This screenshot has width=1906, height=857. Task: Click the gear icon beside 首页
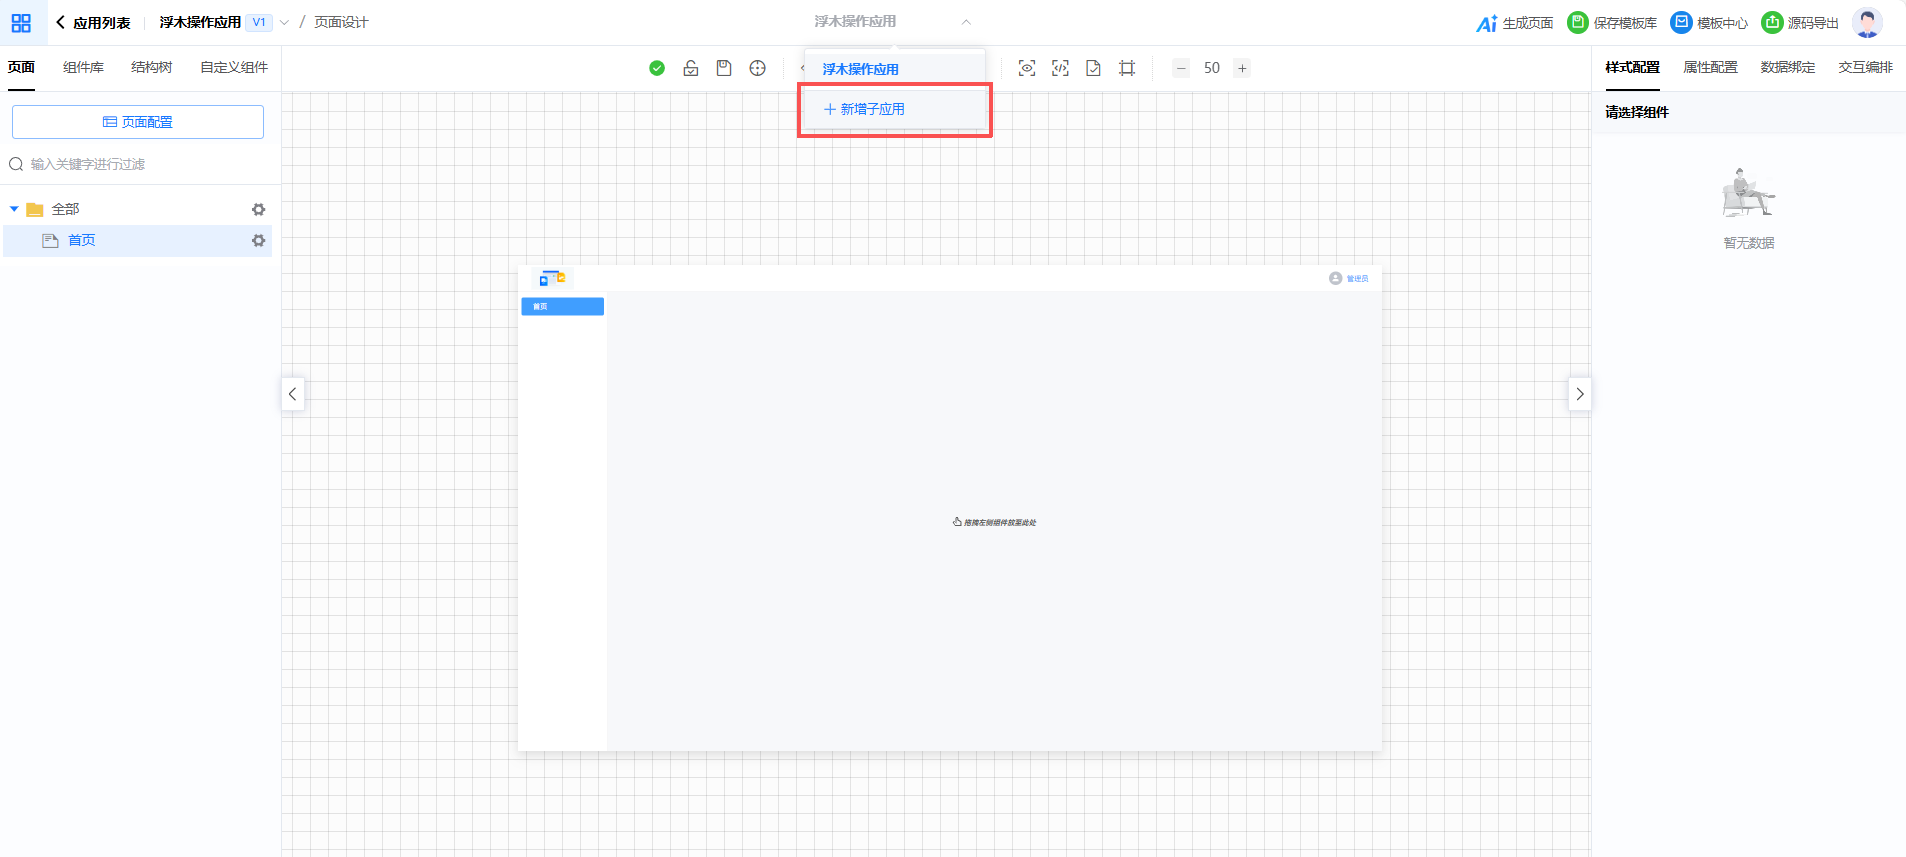tap(259, 241)
